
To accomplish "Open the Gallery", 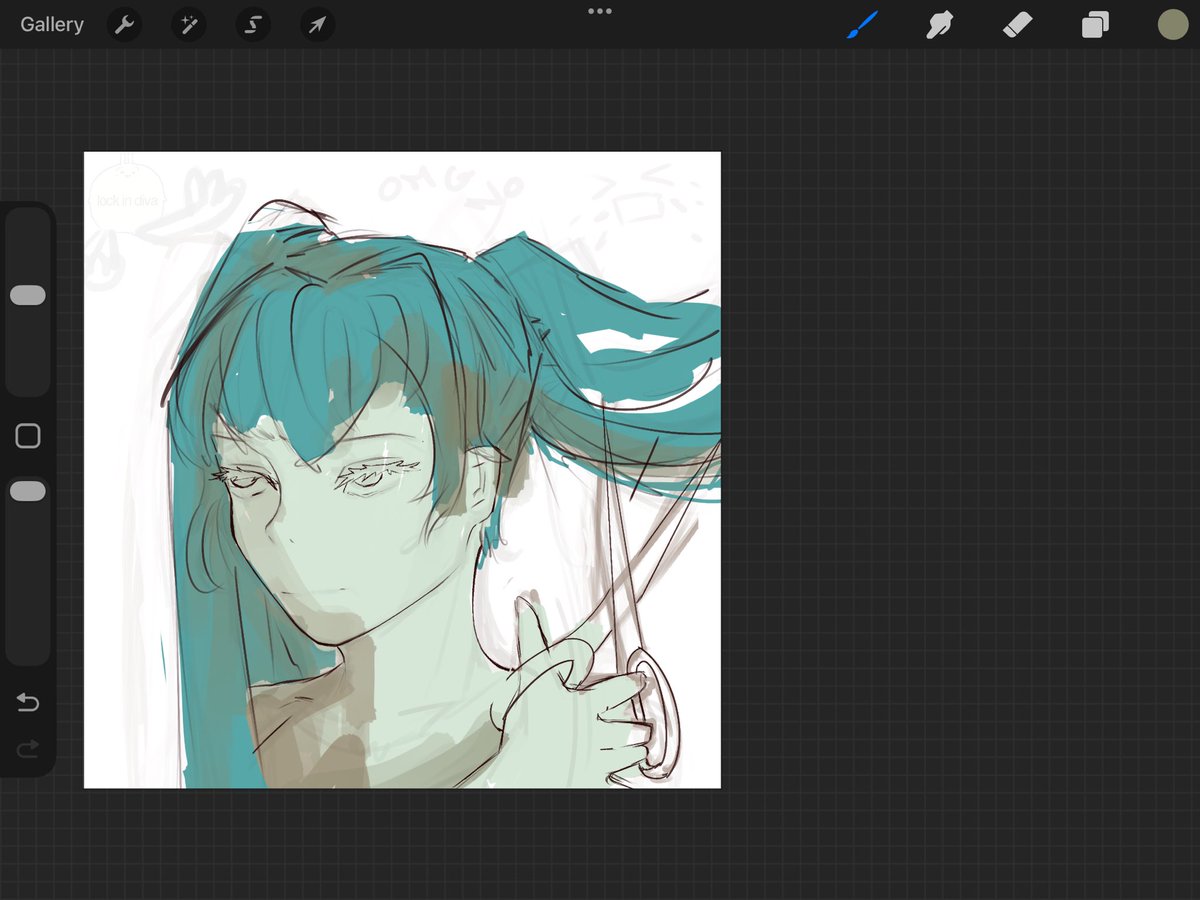I will (52, 25).
